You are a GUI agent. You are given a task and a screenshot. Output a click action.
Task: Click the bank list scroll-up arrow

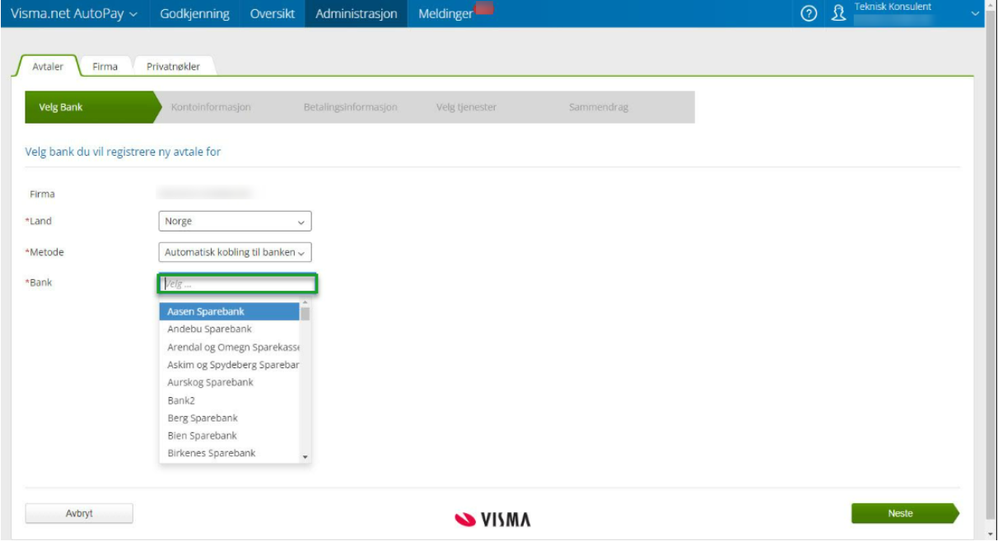[305, 302]
